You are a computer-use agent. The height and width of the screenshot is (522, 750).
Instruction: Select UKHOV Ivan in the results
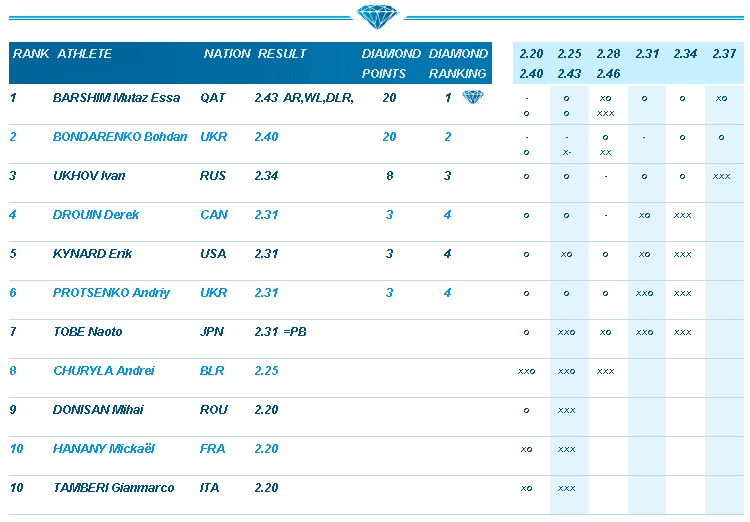point(89,176)
